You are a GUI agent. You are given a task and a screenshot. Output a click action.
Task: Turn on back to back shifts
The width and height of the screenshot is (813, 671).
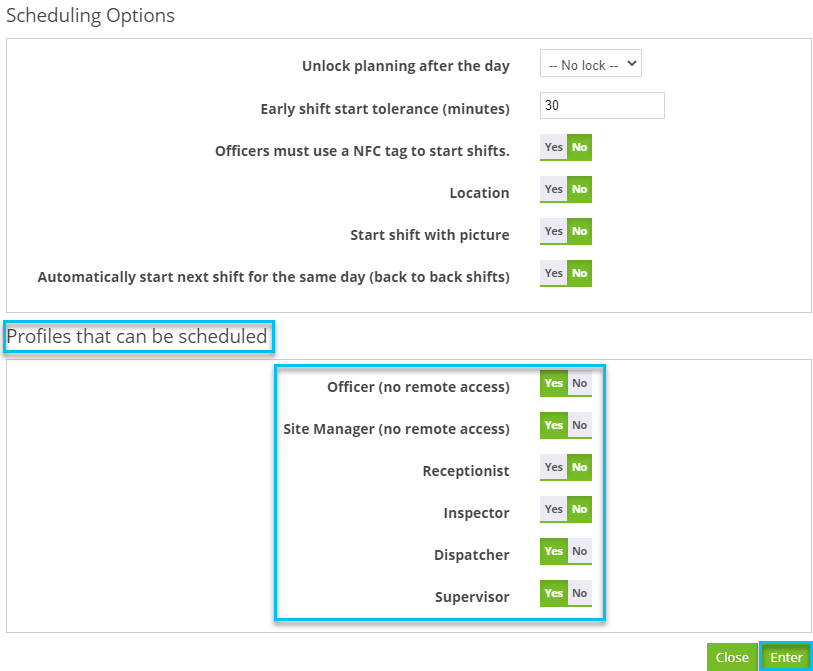pos(553,273)
